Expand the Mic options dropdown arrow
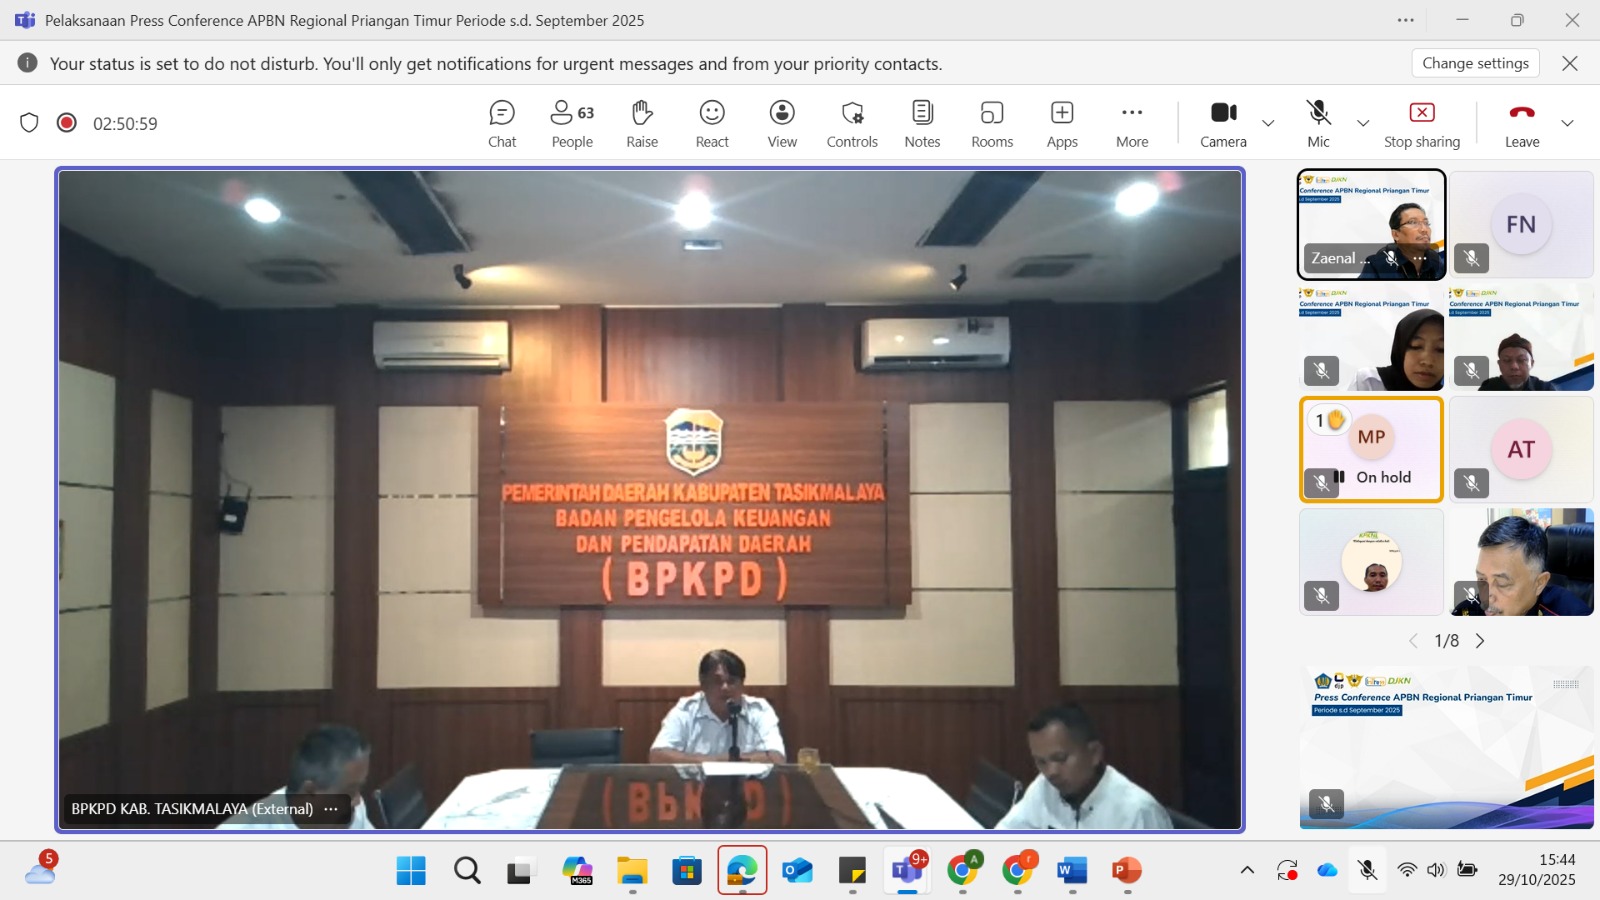 point(1363,123)
